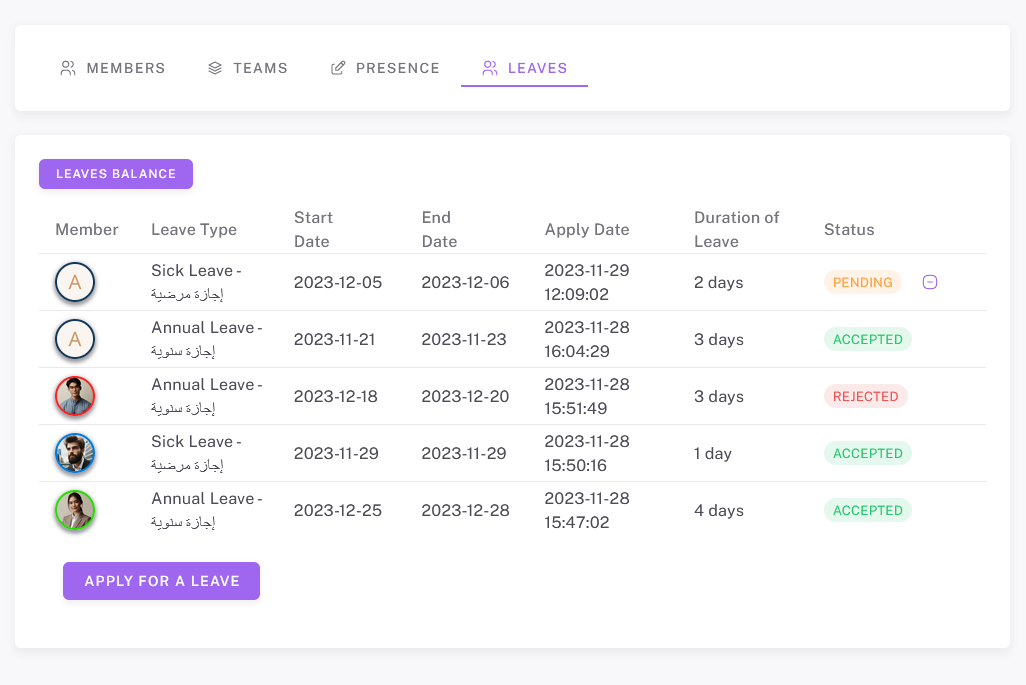The height and width of the screenshot is (685, 1026).
Task: Click the Rejected status badge
Action: tap(865, 396)
